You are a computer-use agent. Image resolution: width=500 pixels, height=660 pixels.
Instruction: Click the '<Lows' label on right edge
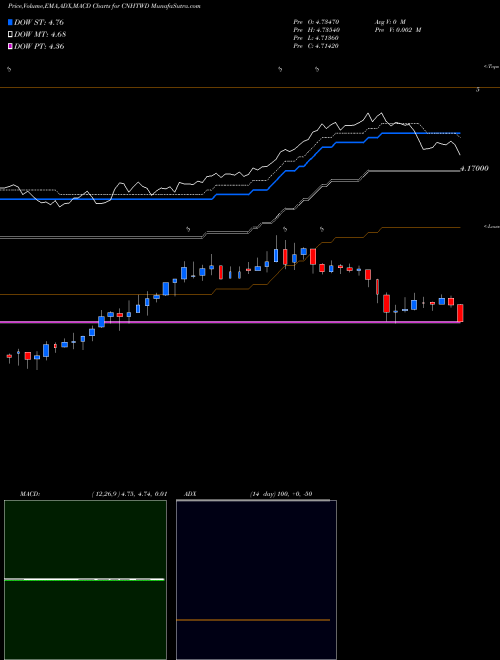491,226
